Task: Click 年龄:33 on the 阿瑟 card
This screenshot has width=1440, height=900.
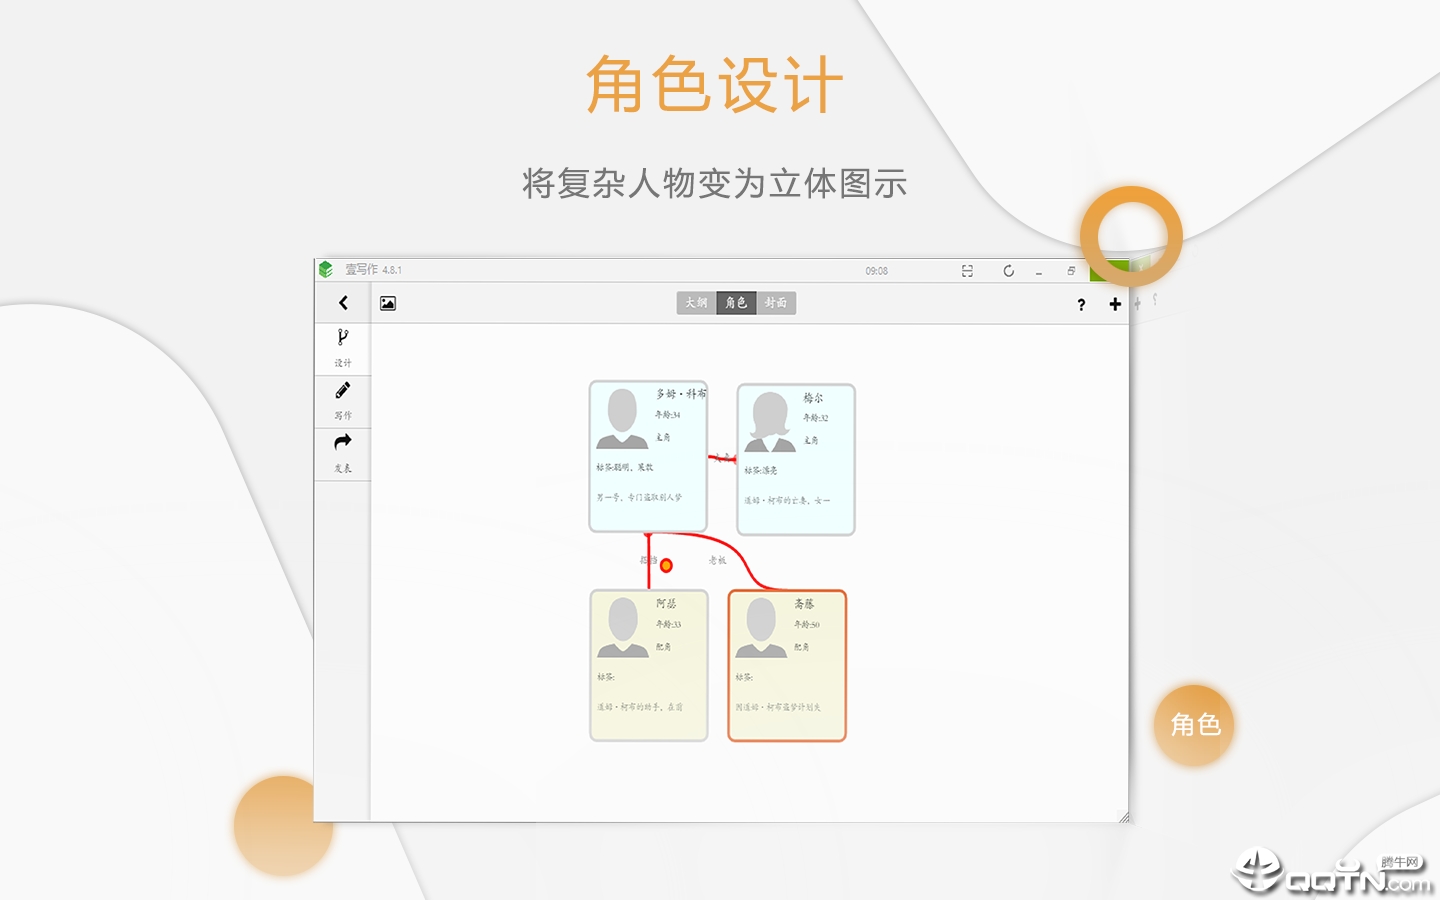Action: 669,625
